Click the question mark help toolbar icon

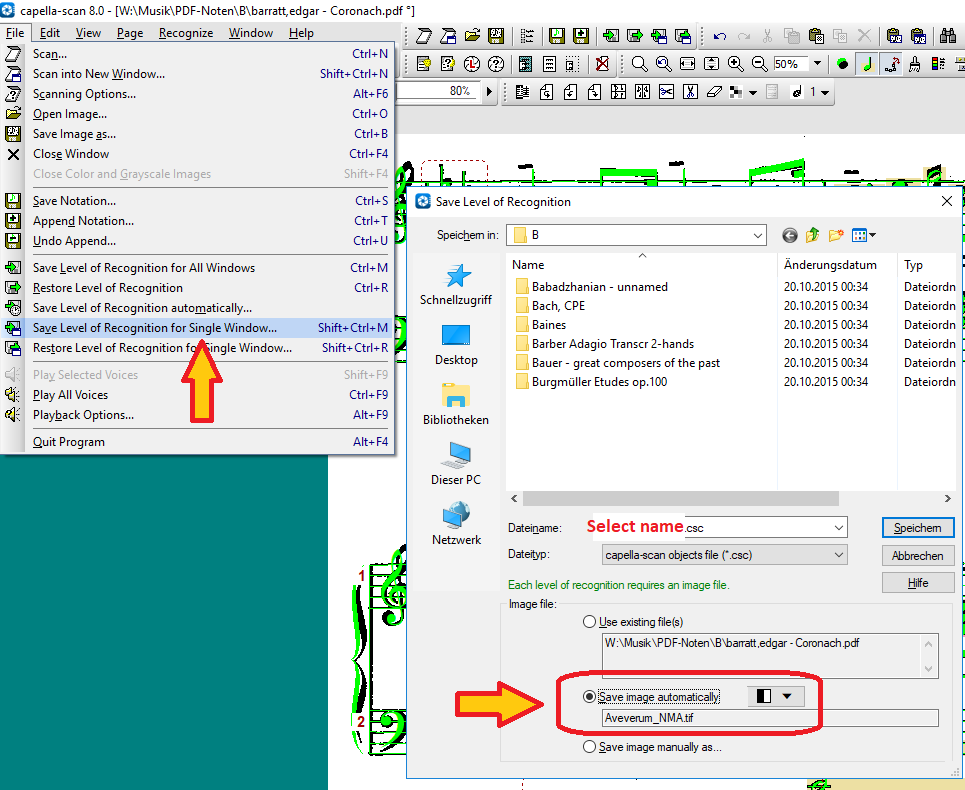495,63
